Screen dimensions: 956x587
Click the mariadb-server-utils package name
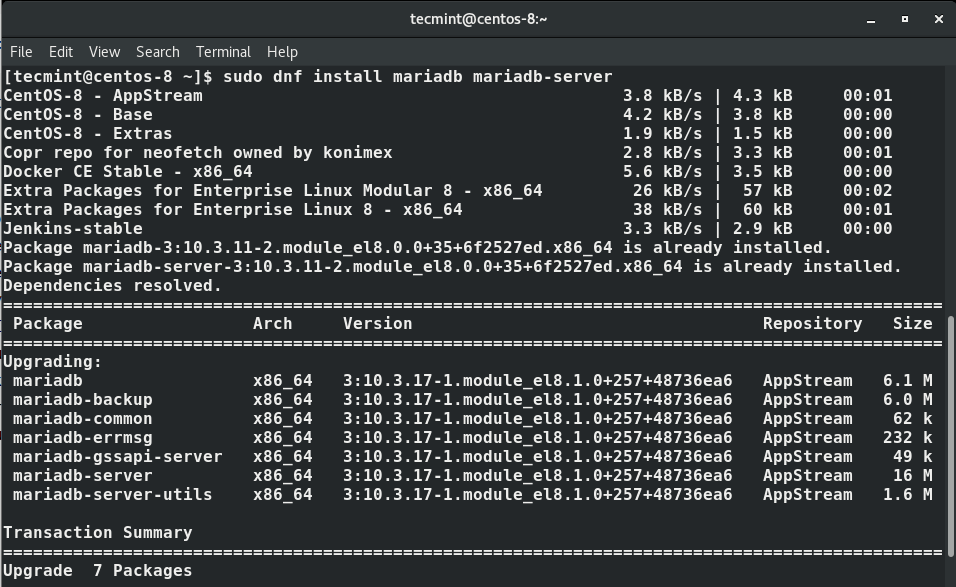point(113,495)
